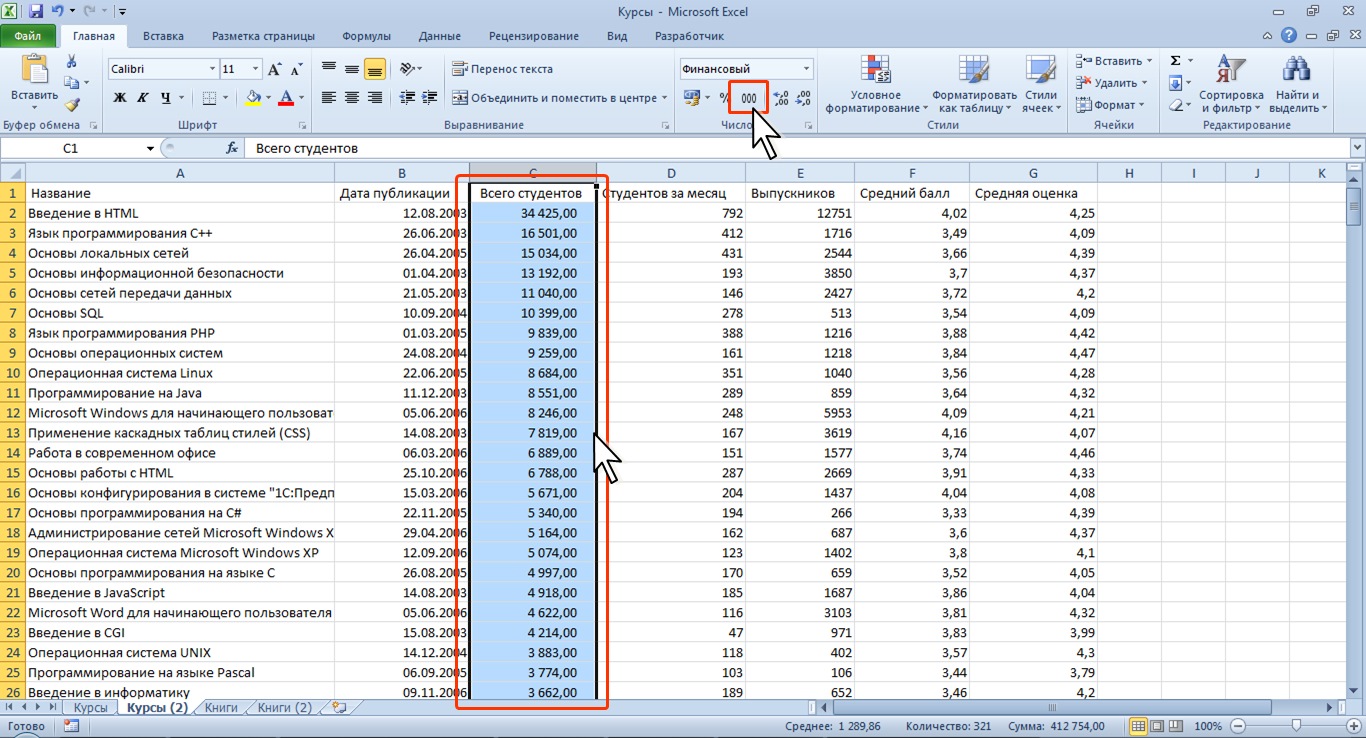Click the Copy icon in clipboard group
The image size is (1366, 738).
click(x=72, y=84)
